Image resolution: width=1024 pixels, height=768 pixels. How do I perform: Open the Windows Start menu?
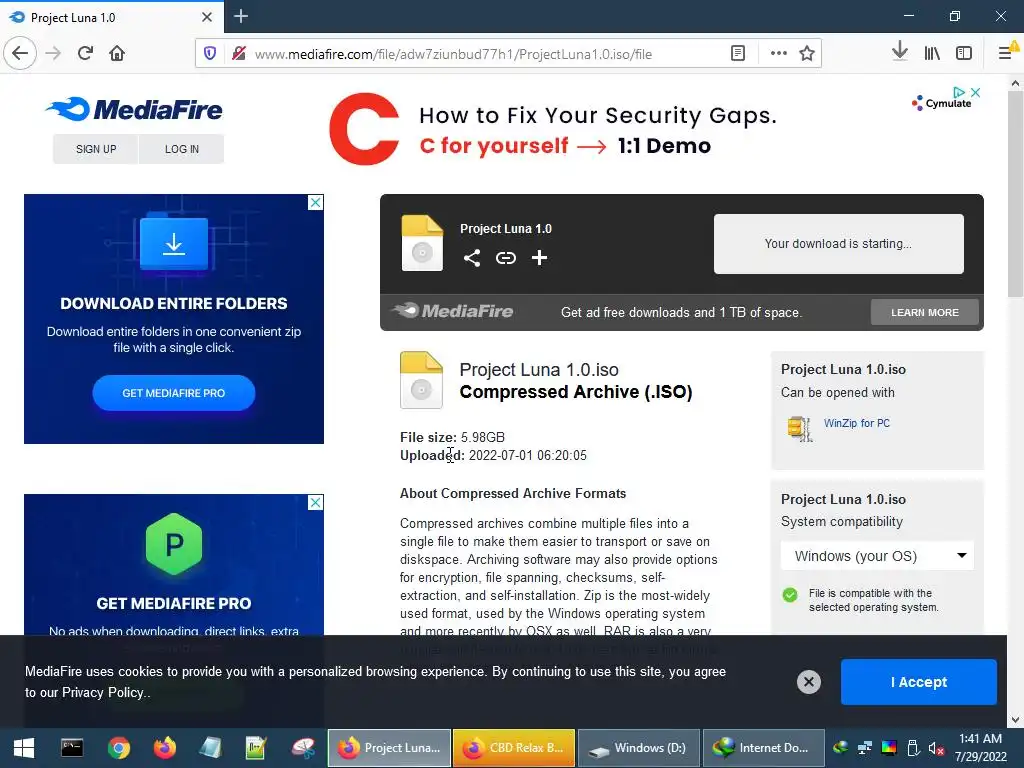coord(24,748)
